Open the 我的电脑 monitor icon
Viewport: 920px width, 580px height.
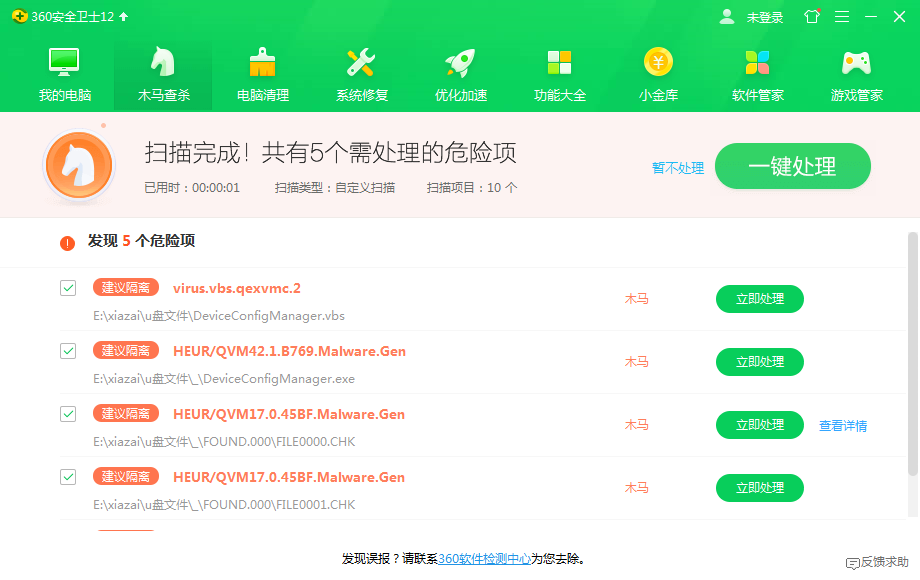pyautogui.click(x=64, y=62)
